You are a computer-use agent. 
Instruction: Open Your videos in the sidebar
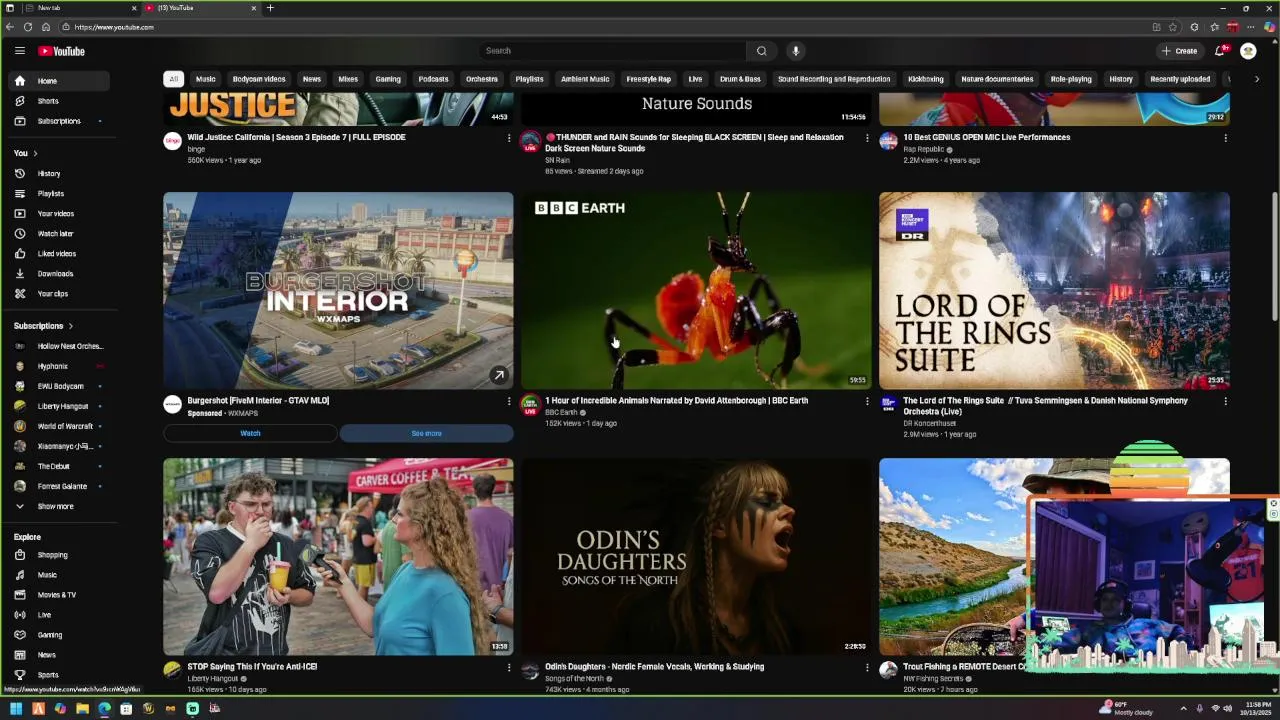point(60,213)
